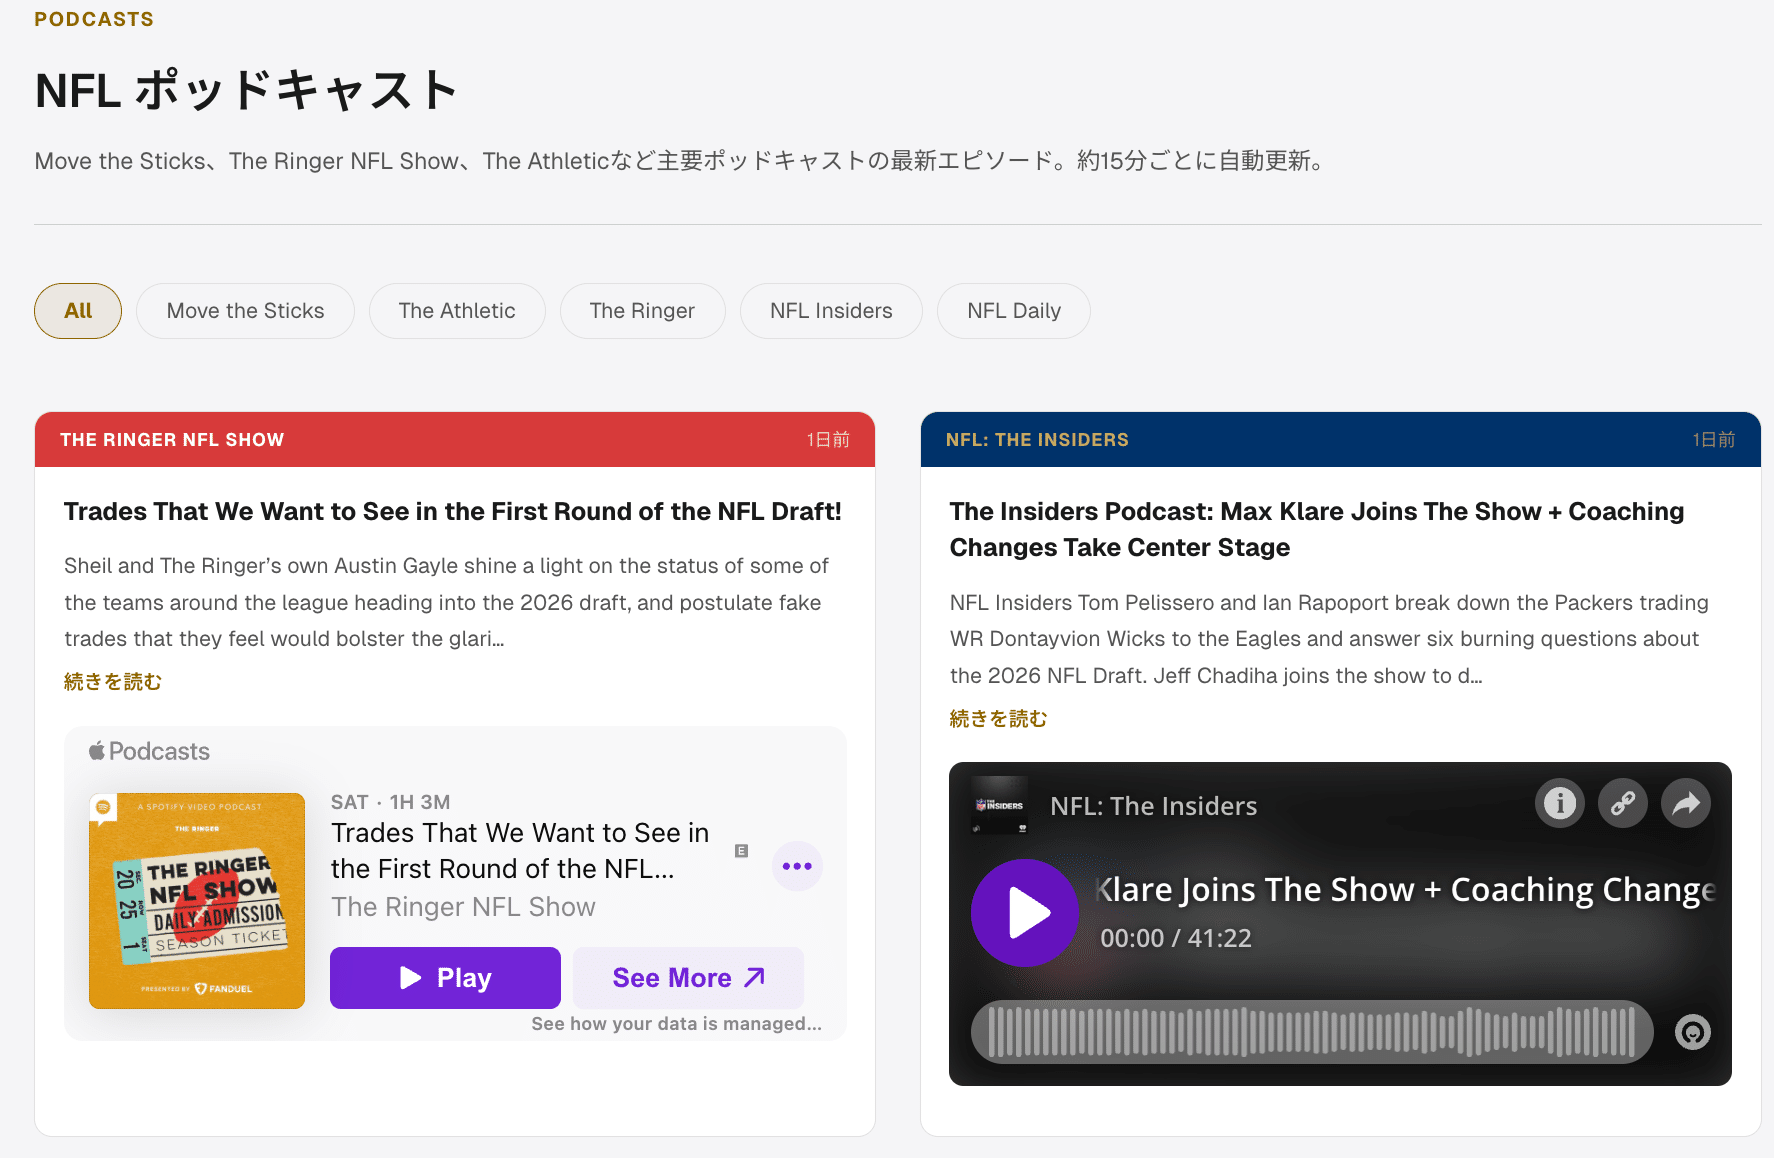1774x1158 pixels.
Task: Expand 続きを読む under Ringer episode description
Action: pos(113,682)
